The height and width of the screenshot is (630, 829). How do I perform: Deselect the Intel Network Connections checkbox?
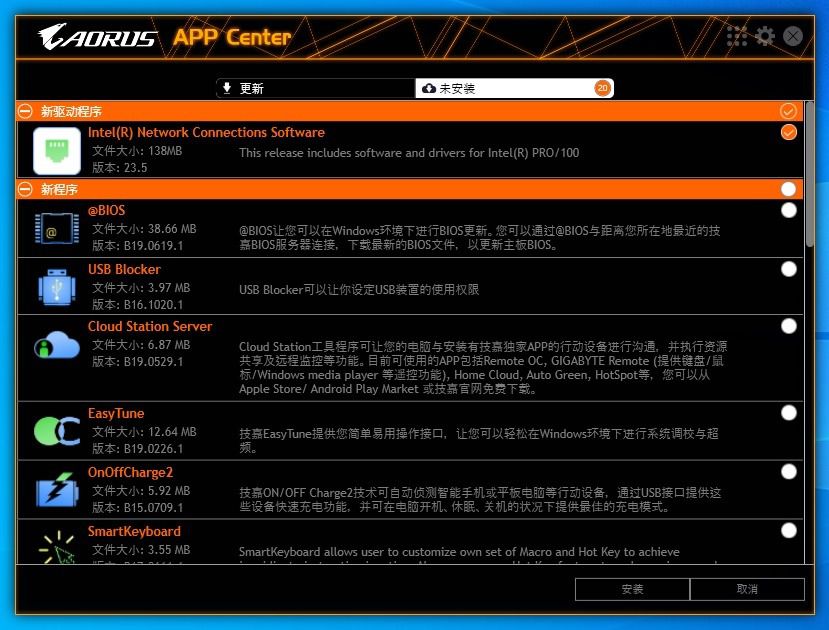[788, 132]
